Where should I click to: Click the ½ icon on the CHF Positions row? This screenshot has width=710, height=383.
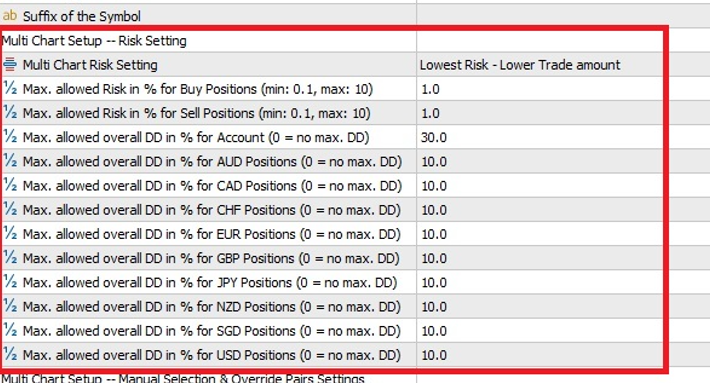pyautogui.click(x=10, y=210)
